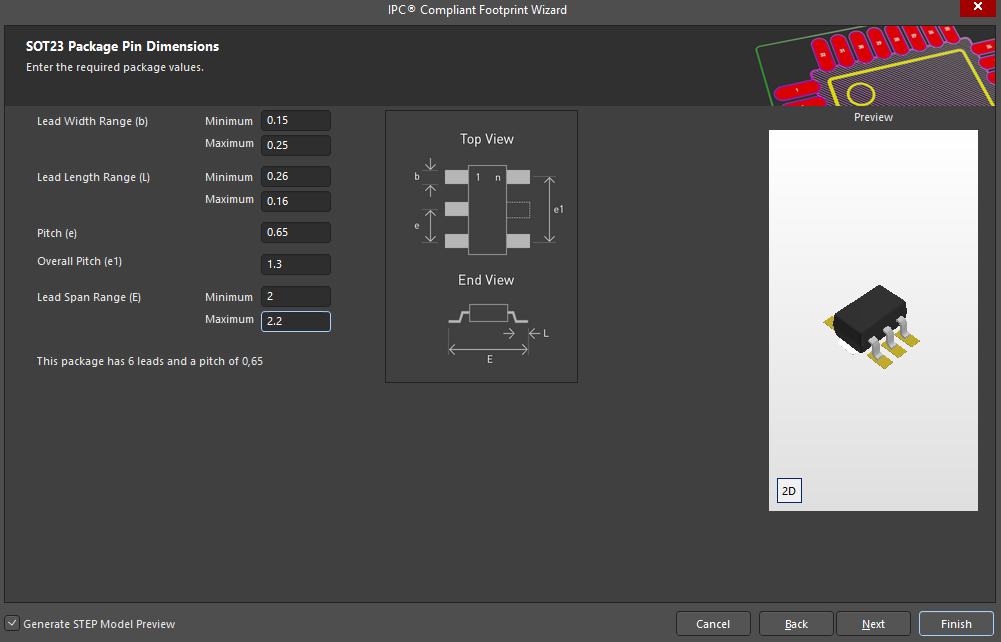Click the Pitch (e) input field
Screen dimensions: 1001x642
(295, 233)
